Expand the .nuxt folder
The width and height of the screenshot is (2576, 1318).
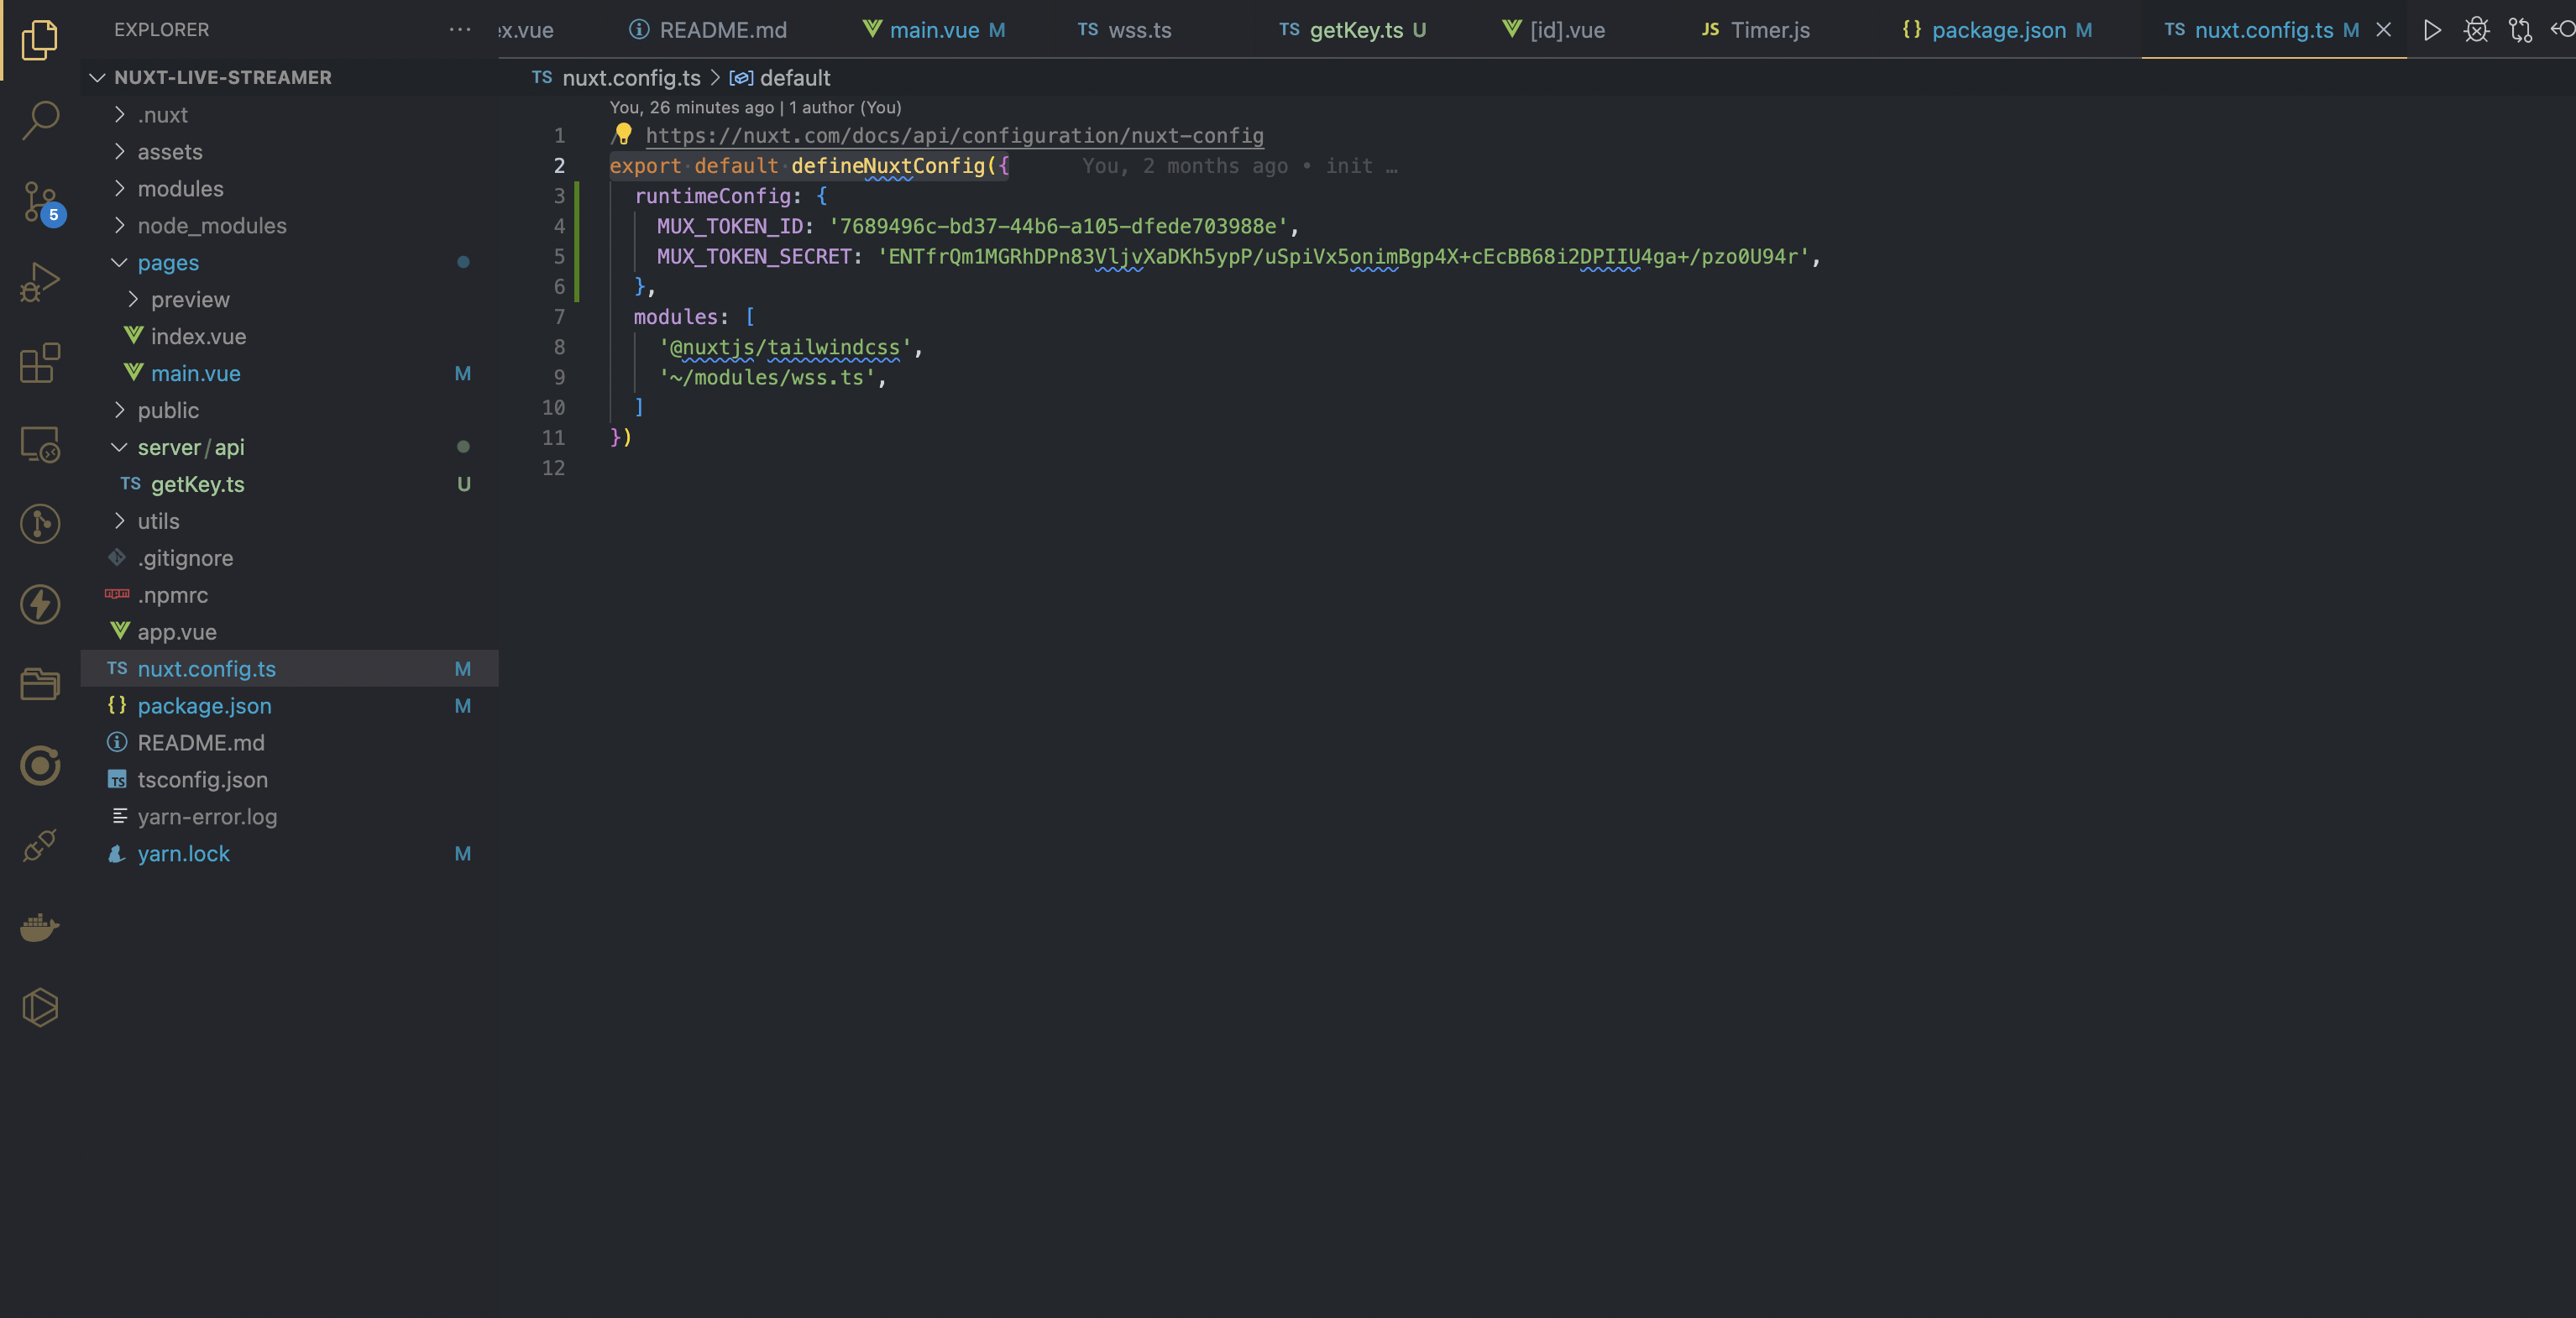click(288, 115)
